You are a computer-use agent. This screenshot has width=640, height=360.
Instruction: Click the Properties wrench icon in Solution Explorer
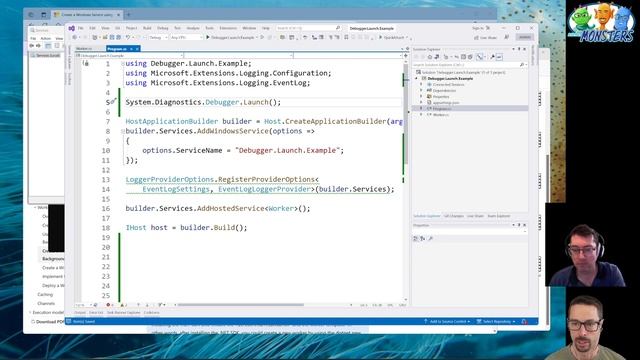[x=493, y=57]
